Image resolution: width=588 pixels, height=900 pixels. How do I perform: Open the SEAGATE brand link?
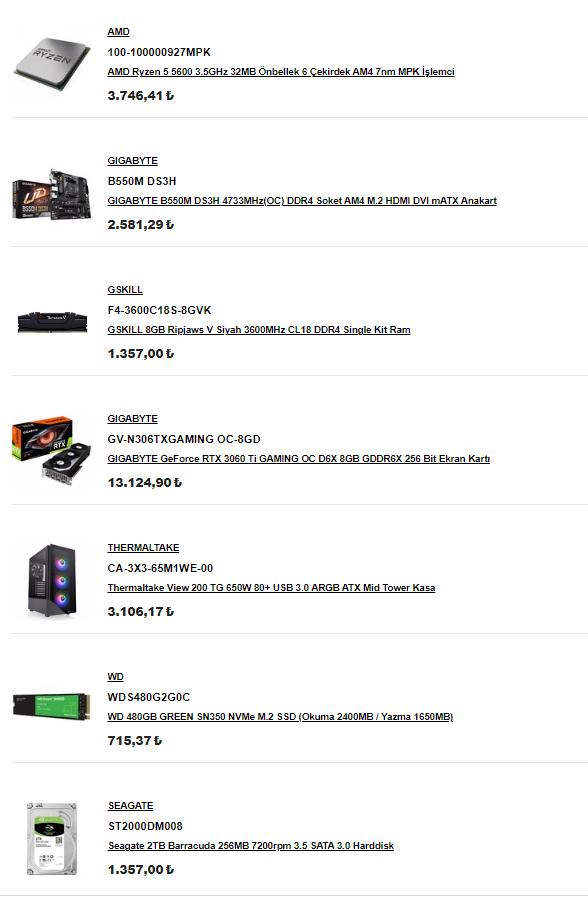coord(131,806)
